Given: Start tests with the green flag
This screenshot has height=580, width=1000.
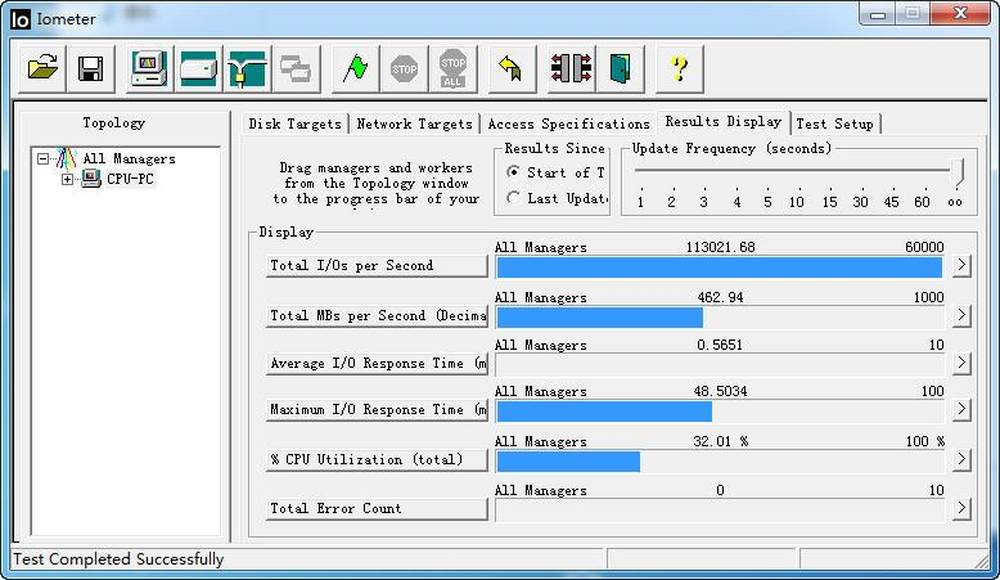Looking at the screenshot, I should (355, 68).
